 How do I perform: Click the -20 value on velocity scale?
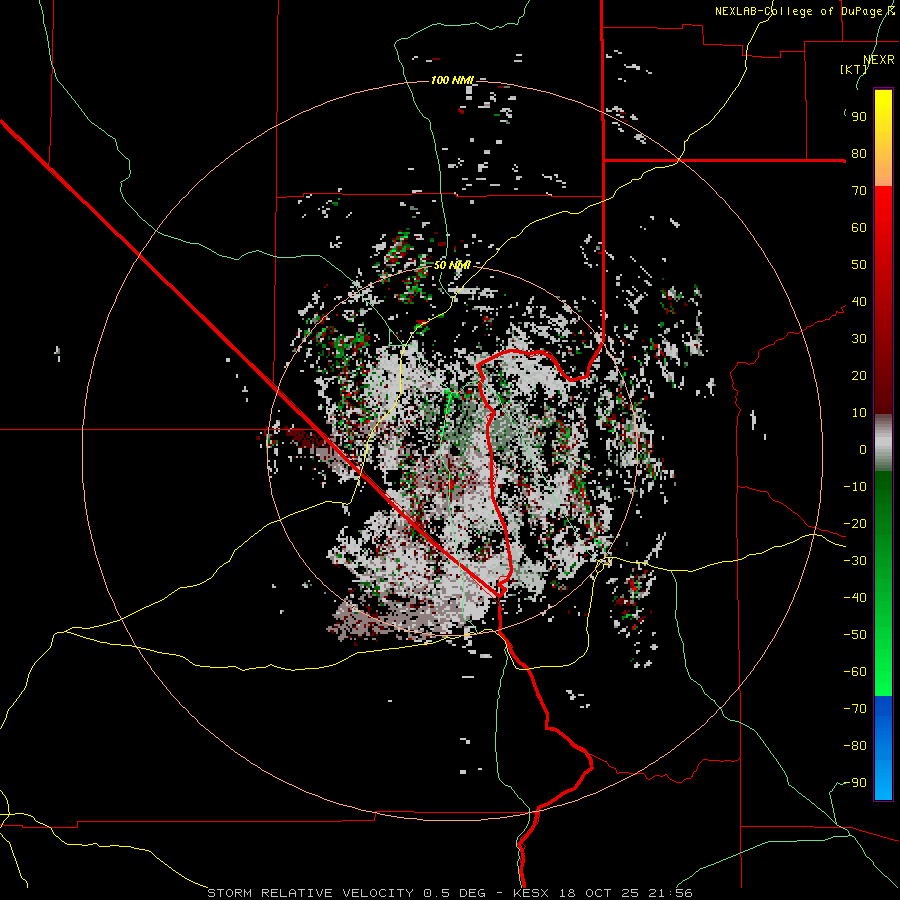click(855, 524)
